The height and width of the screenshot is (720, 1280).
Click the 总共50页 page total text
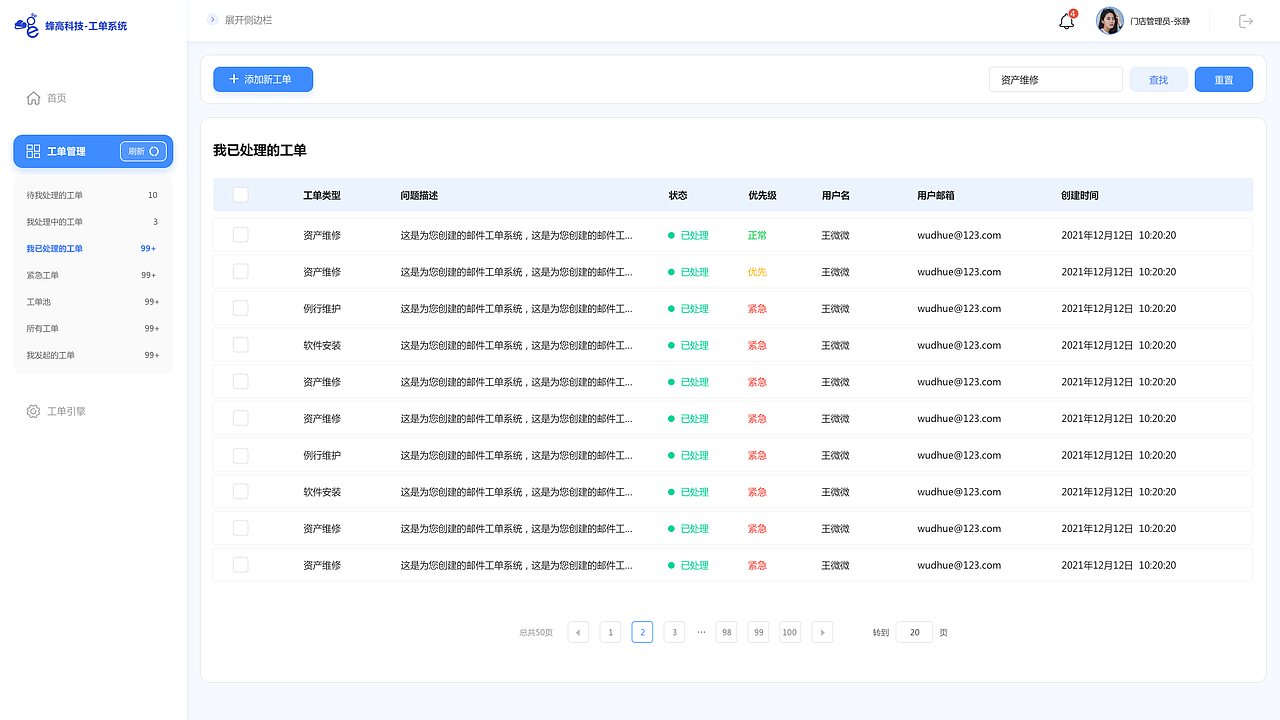click(x=536, y=632)
